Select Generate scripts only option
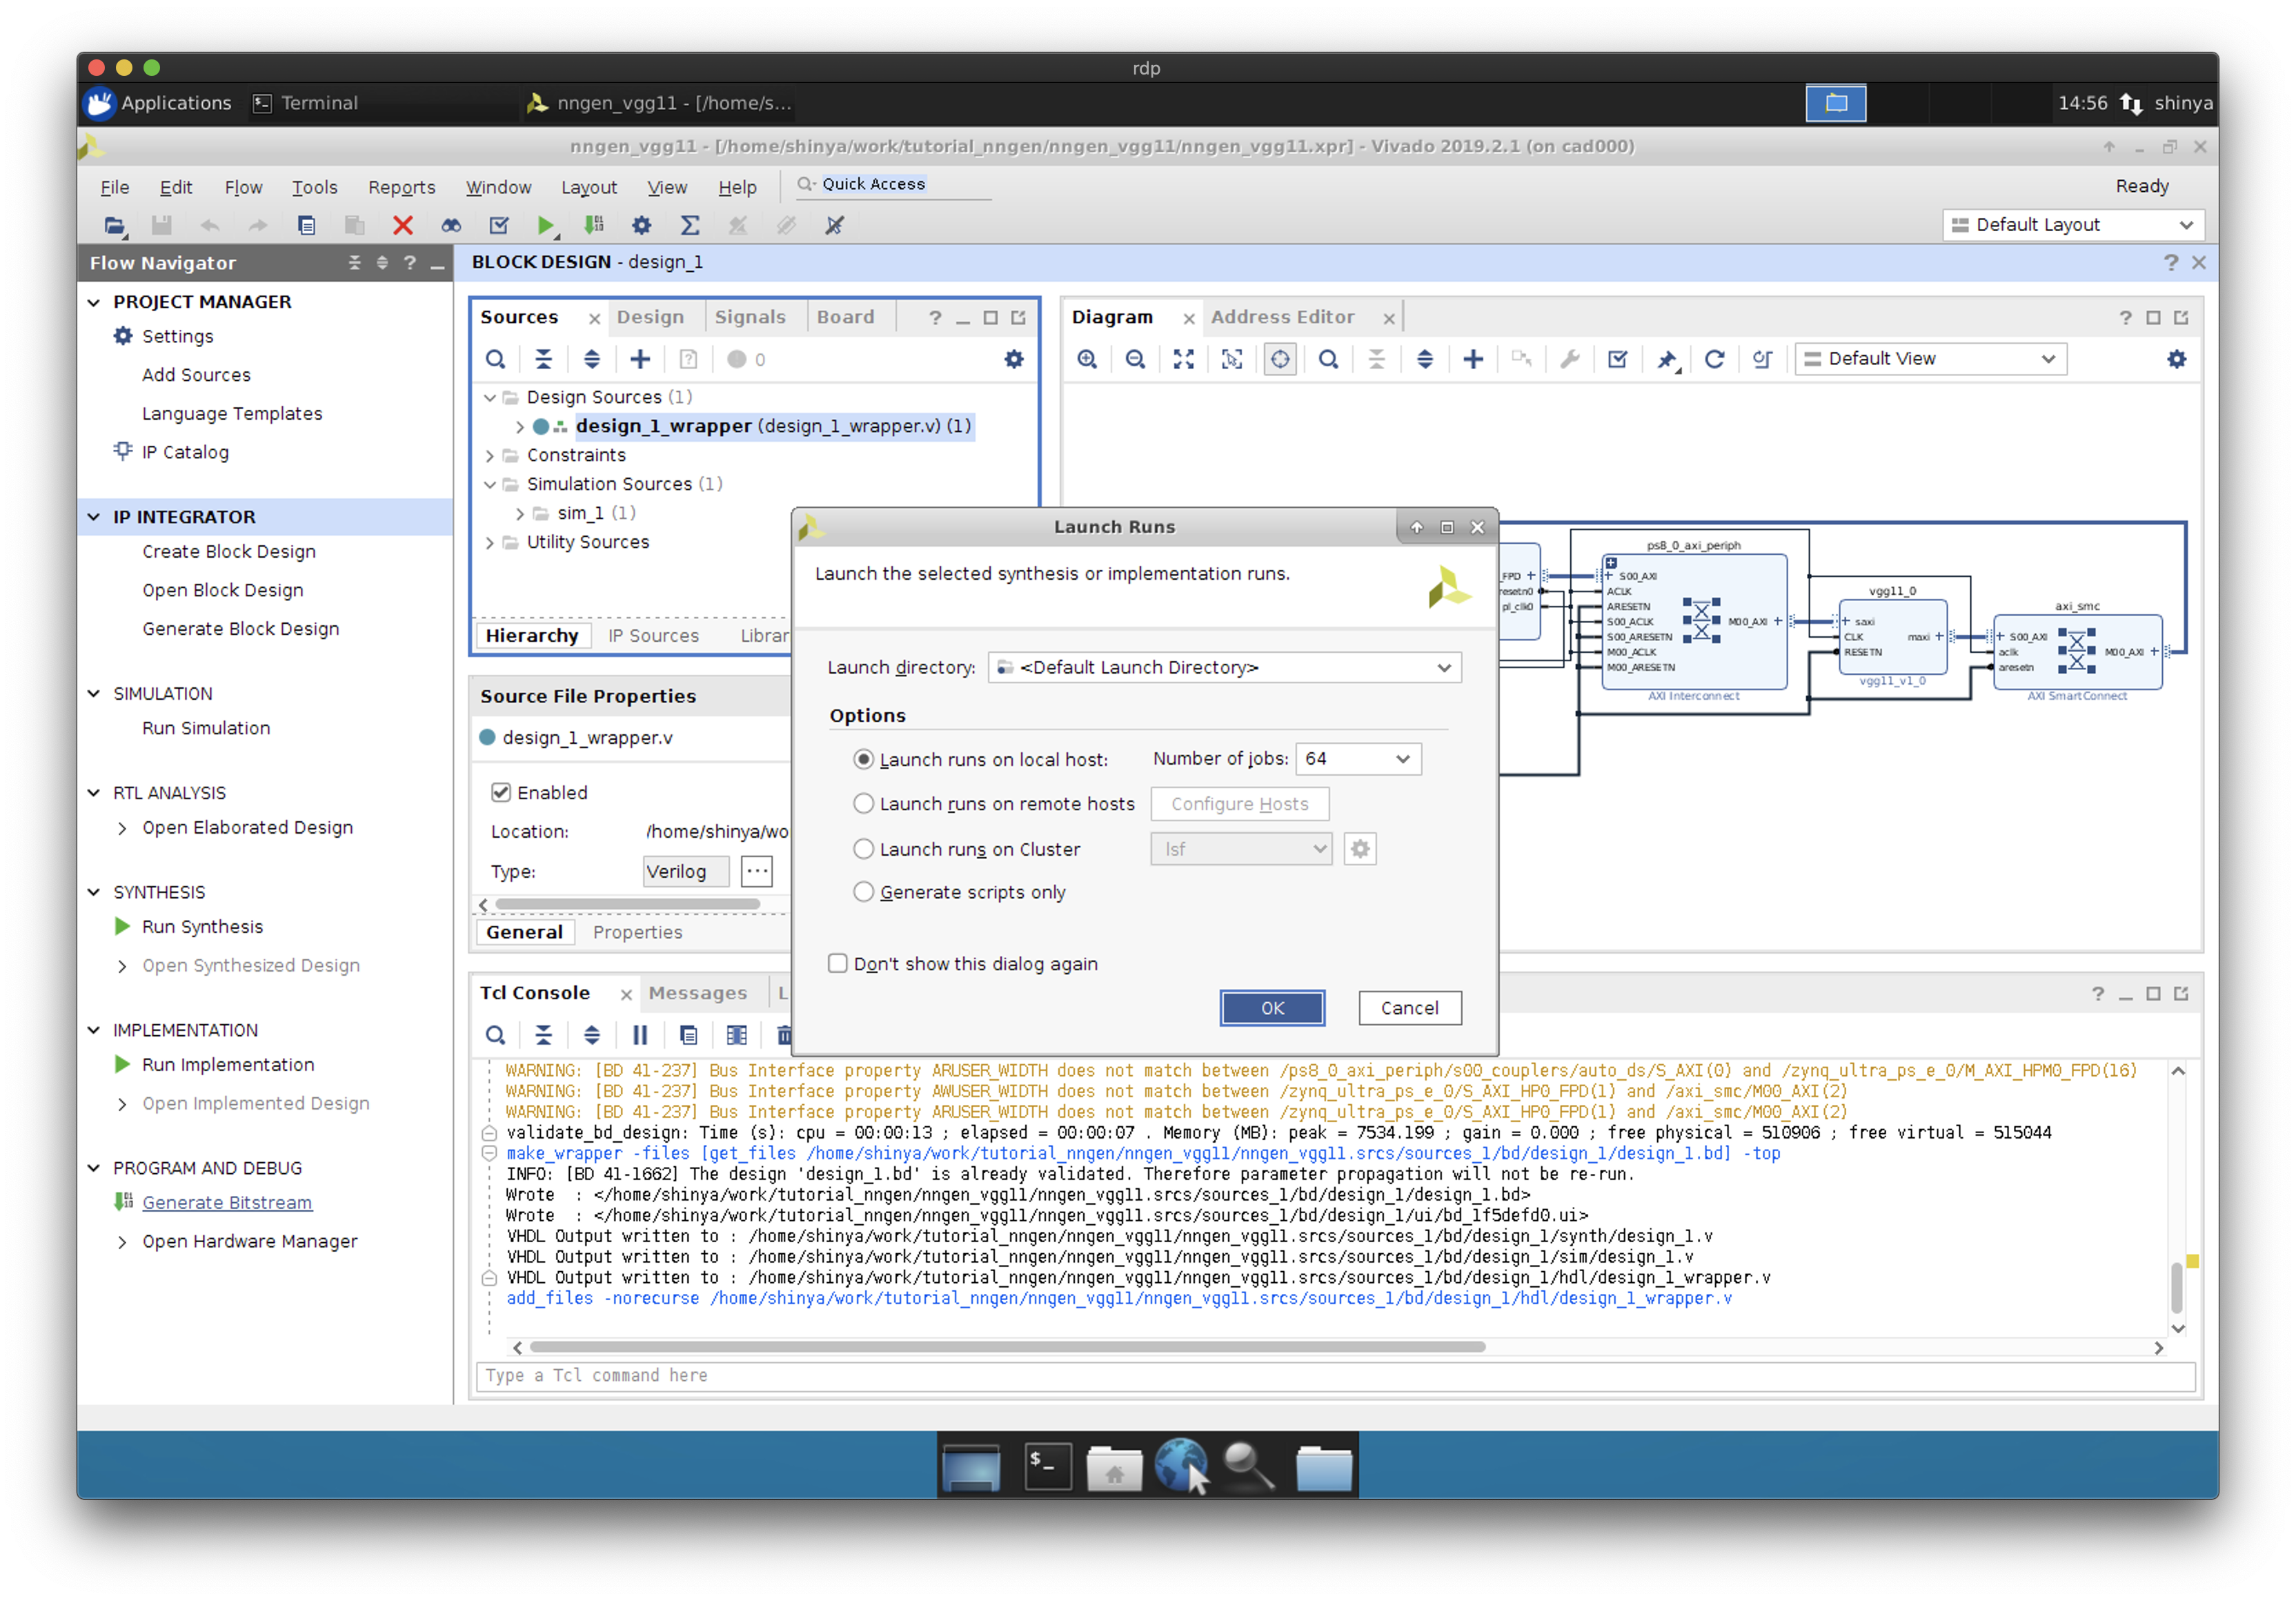This screenshot has width=2296, height=1601. point(863,892)
